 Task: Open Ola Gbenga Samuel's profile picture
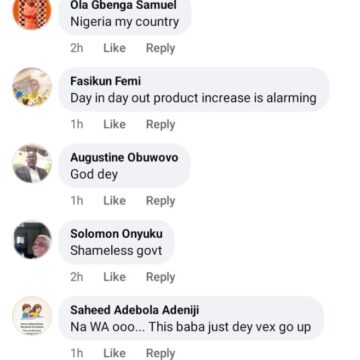pos(32,12)
